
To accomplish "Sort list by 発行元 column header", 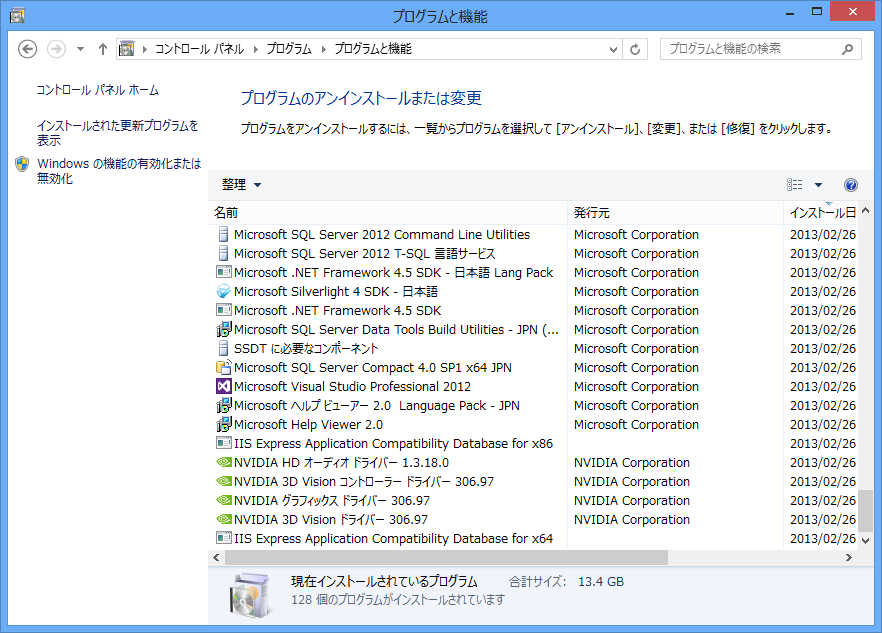I will pos(592,213).
